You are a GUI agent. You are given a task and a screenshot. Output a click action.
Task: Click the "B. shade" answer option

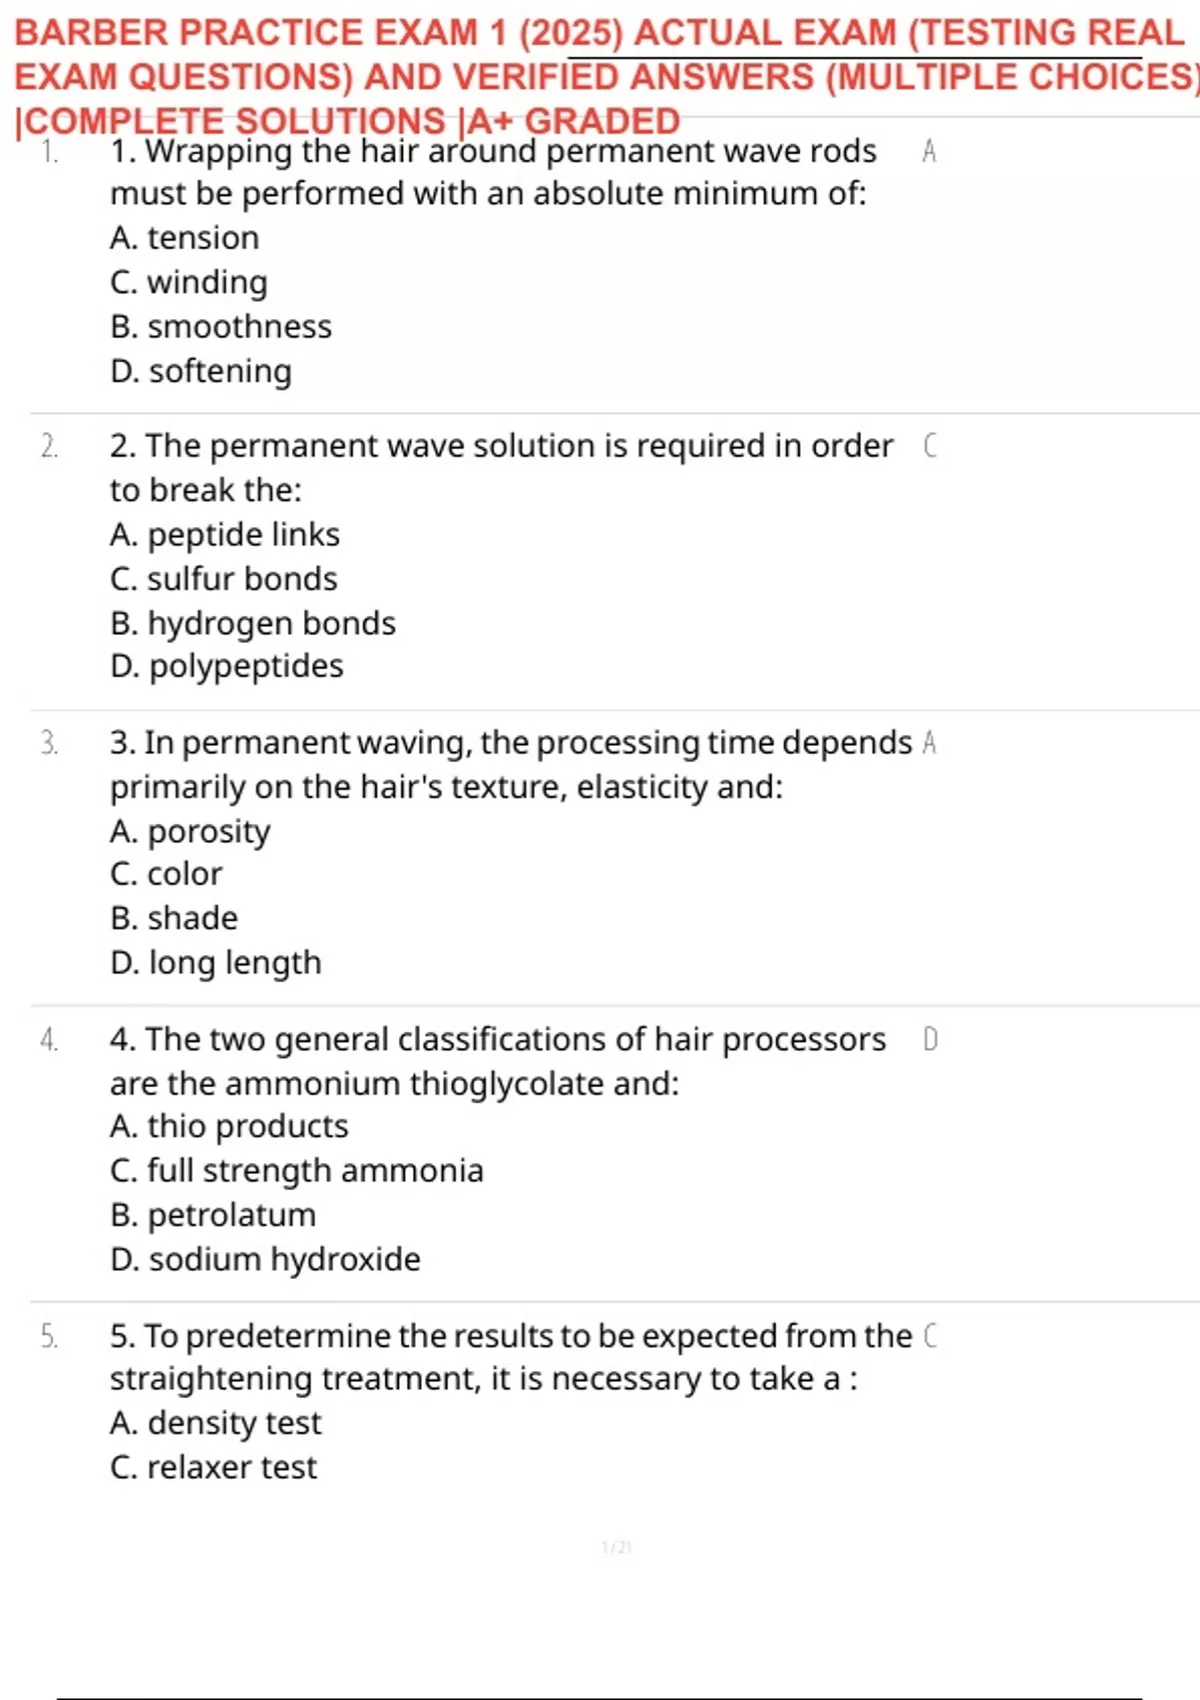[174, 918]
